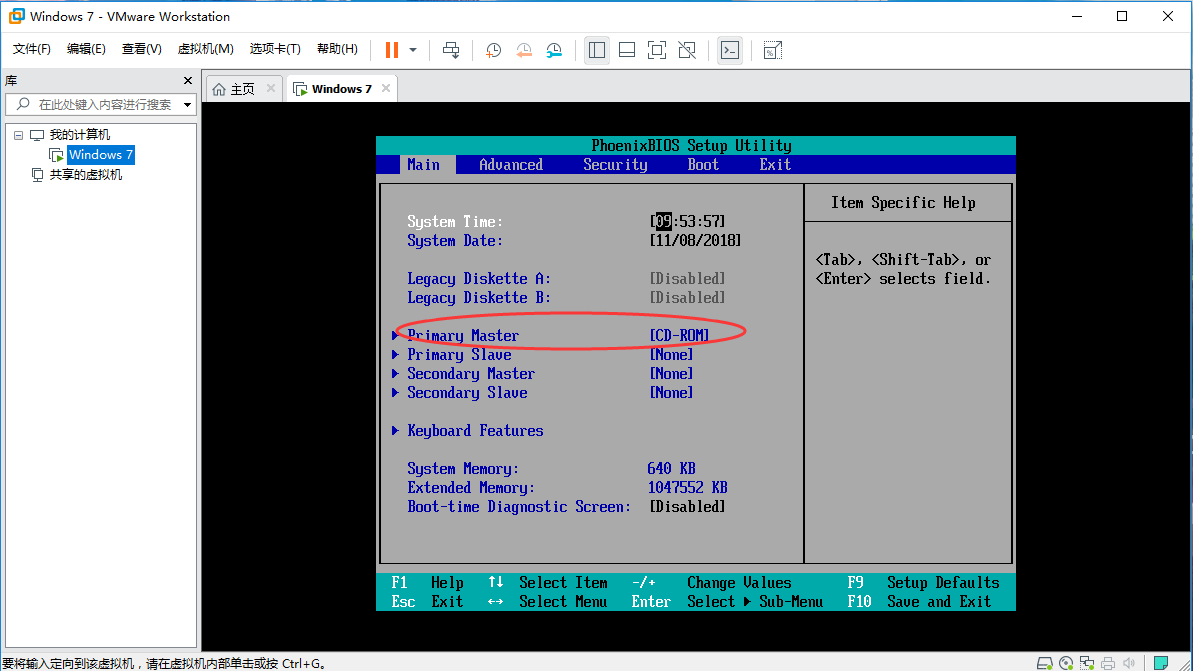Screen dimensions: 1193x671
Task: Expand the Primary Master submenu arrow
Action: point(395,336)
